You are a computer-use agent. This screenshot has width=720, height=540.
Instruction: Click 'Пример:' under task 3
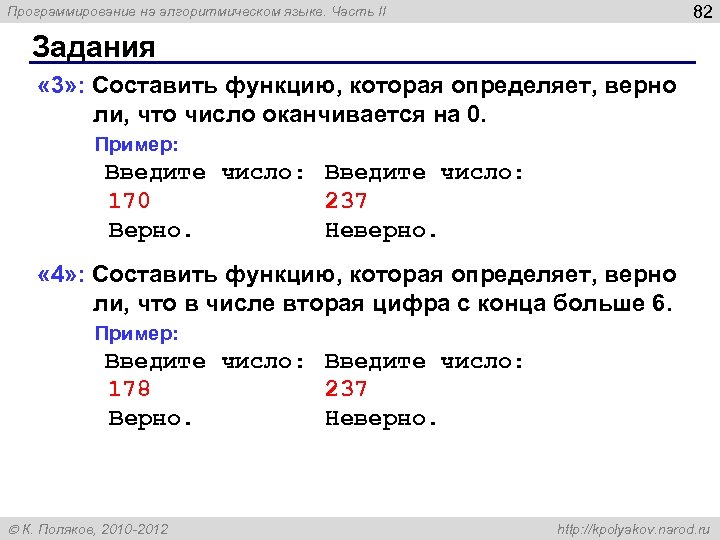click(136, 145)
